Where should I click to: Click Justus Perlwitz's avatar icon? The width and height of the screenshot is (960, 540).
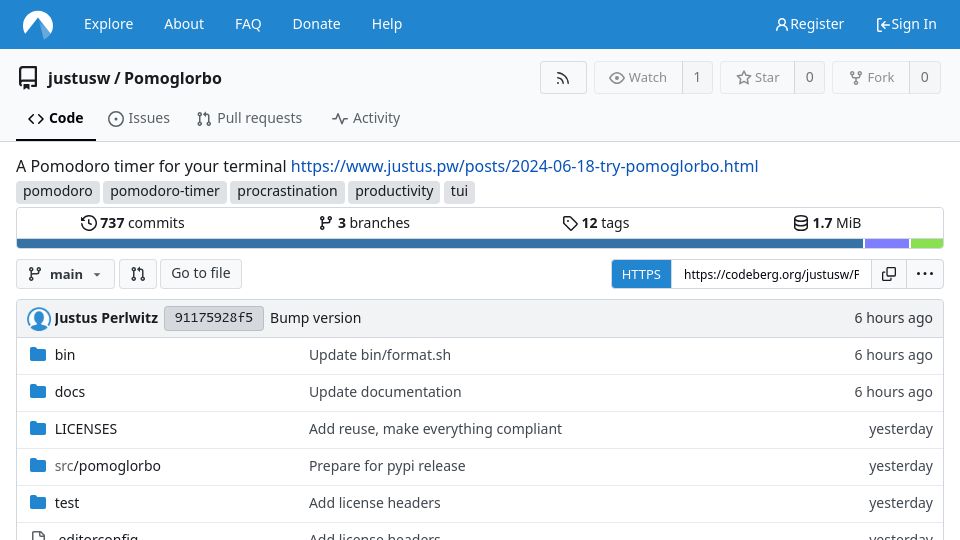pos(39,318)
